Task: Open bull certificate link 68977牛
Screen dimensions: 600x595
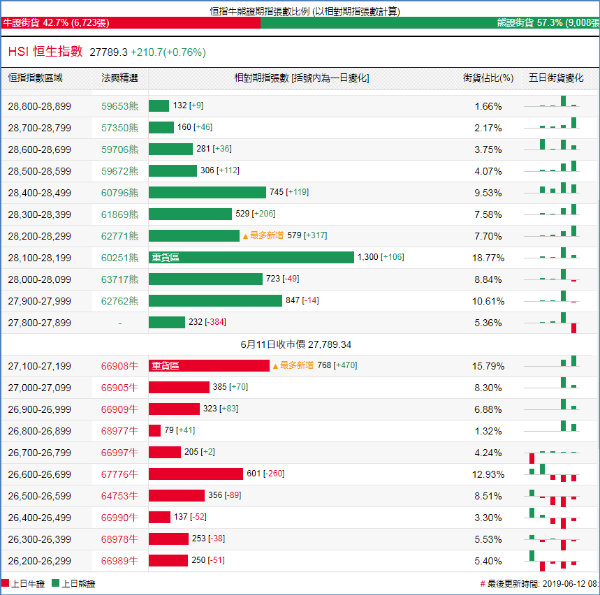Action: pyautogui.click(x=119, y=431)
